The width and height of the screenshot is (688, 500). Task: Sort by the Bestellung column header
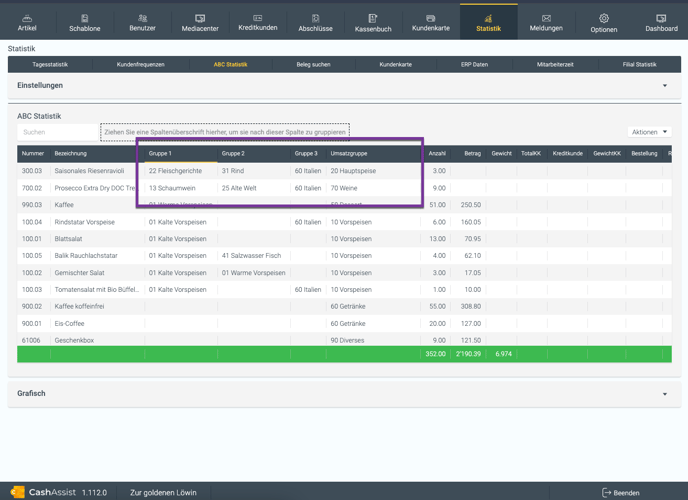644,154
